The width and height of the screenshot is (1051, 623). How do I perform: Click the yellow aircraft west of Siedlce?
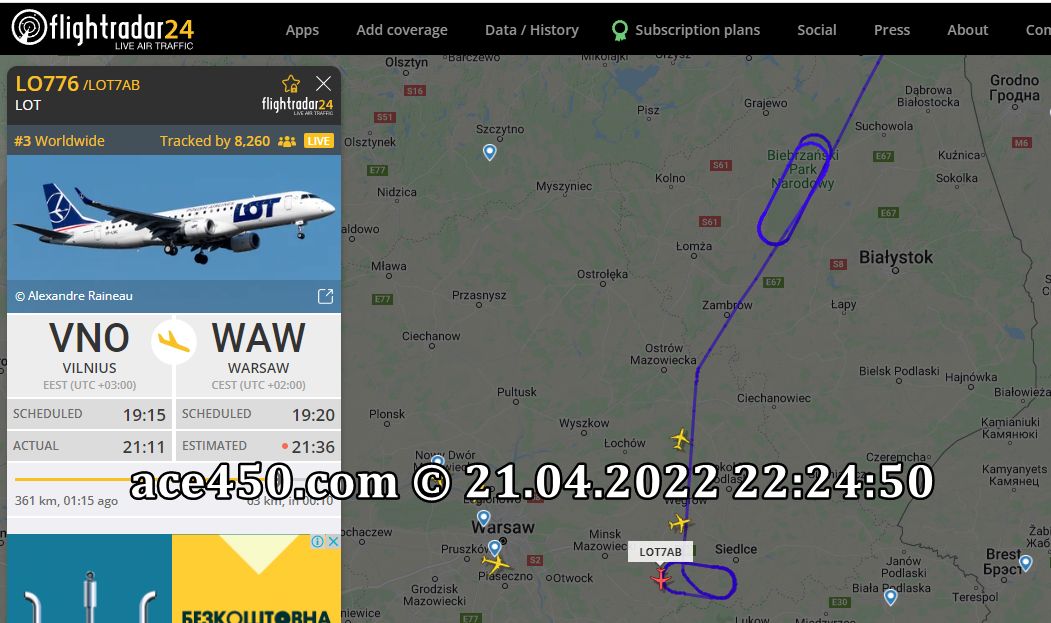pyautogui.click(x=679, y=522)
